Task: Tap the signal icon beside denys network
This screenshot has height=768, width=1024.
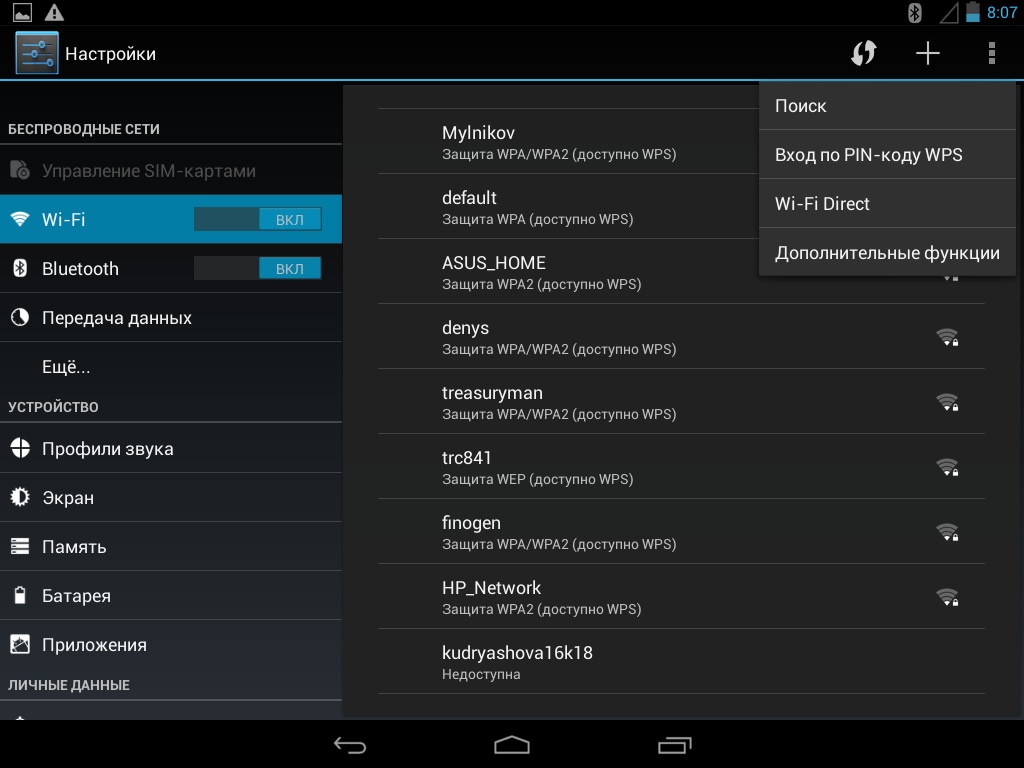Action: pyautogui.click(x=947, y=337)
